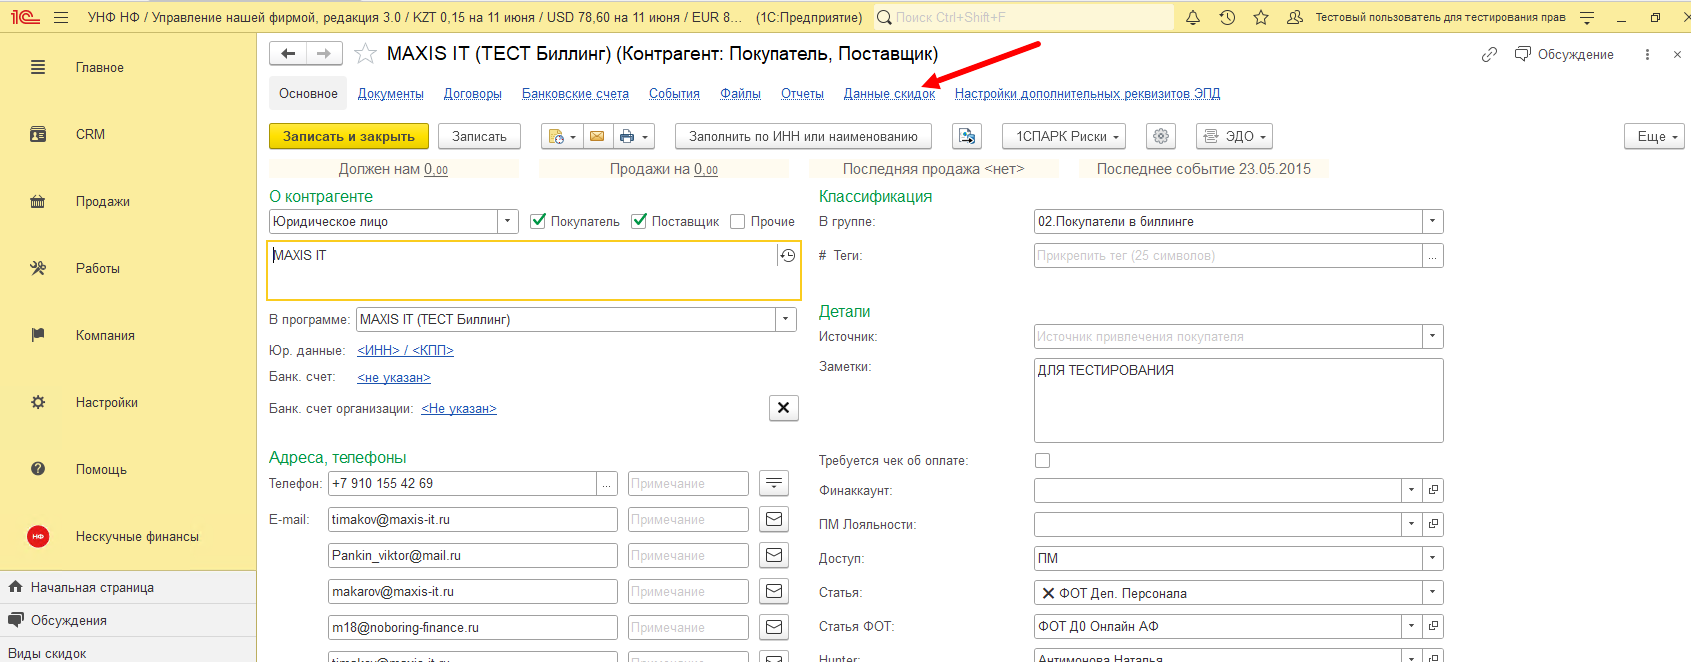Clear bank account with the X button
Viewport: 1691px width, 662px height.
point(784,407)
